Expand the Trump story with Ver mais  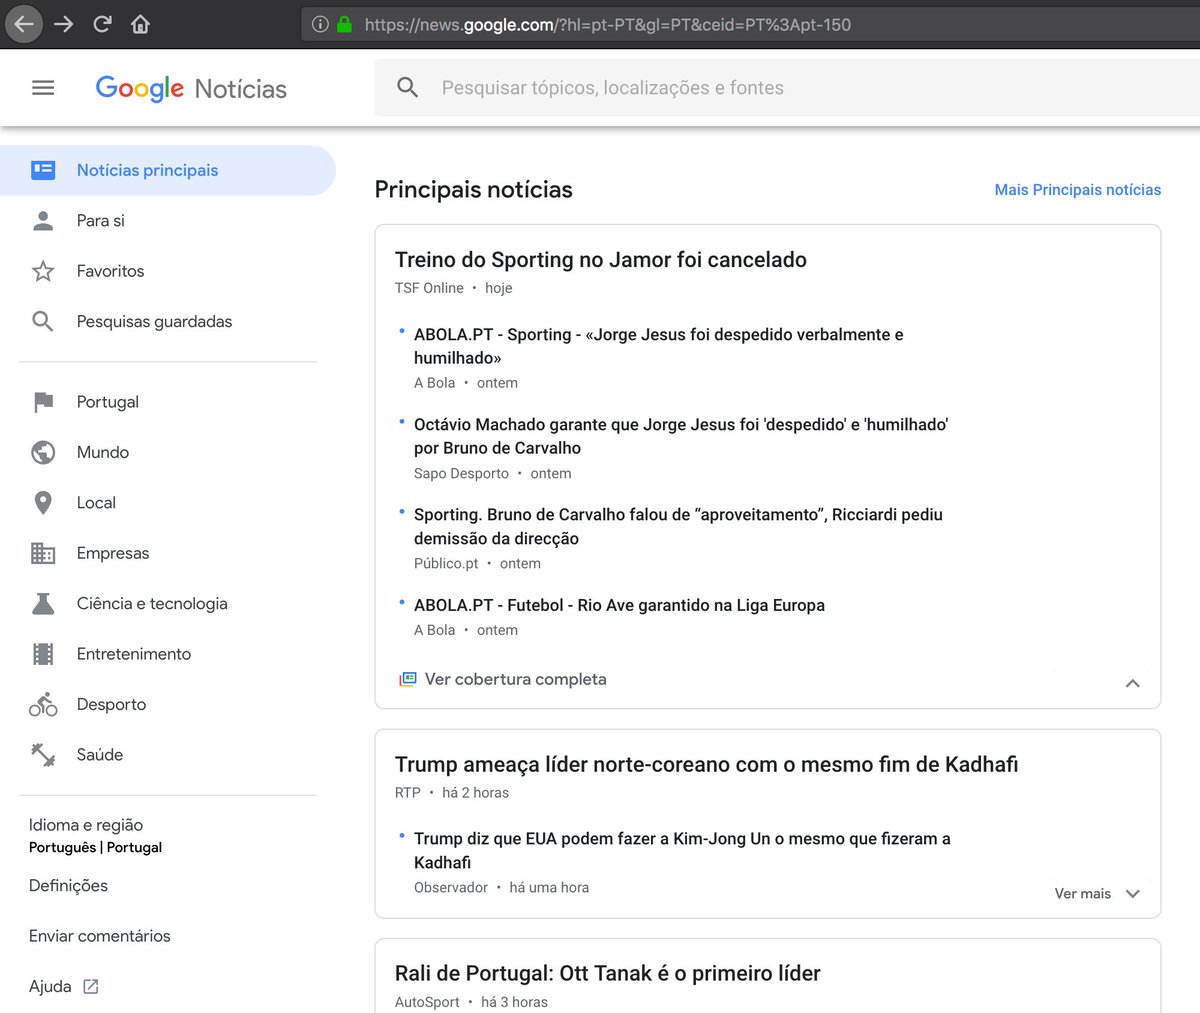coord(1097,894)
